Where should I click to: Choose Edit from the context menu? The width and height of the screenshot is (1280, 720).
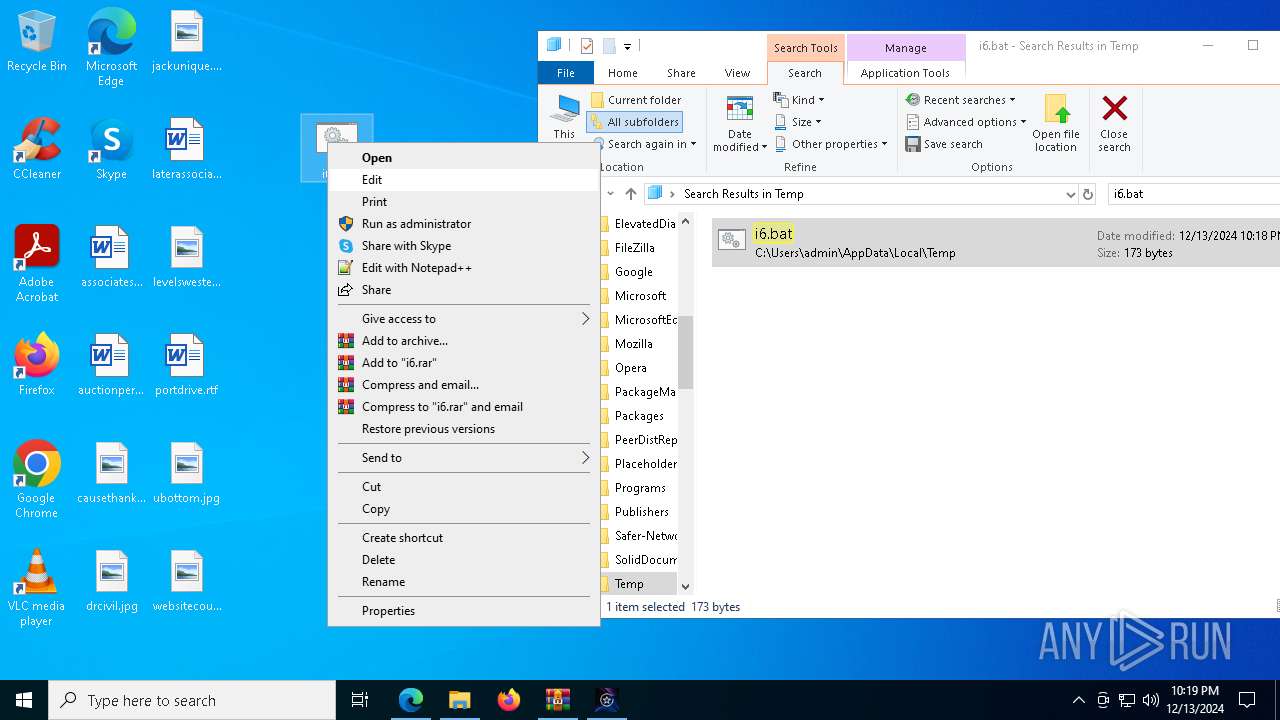(464, 180)
